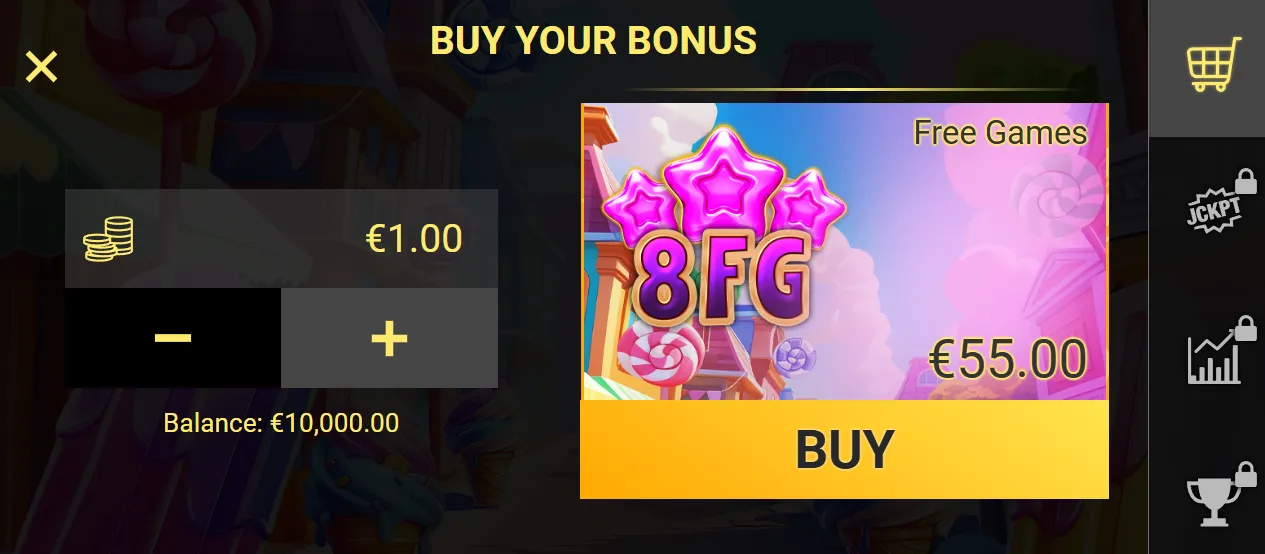Decrease the bet with minus button
This screenshot has width=1265, height=554.
tap(173, 338)
